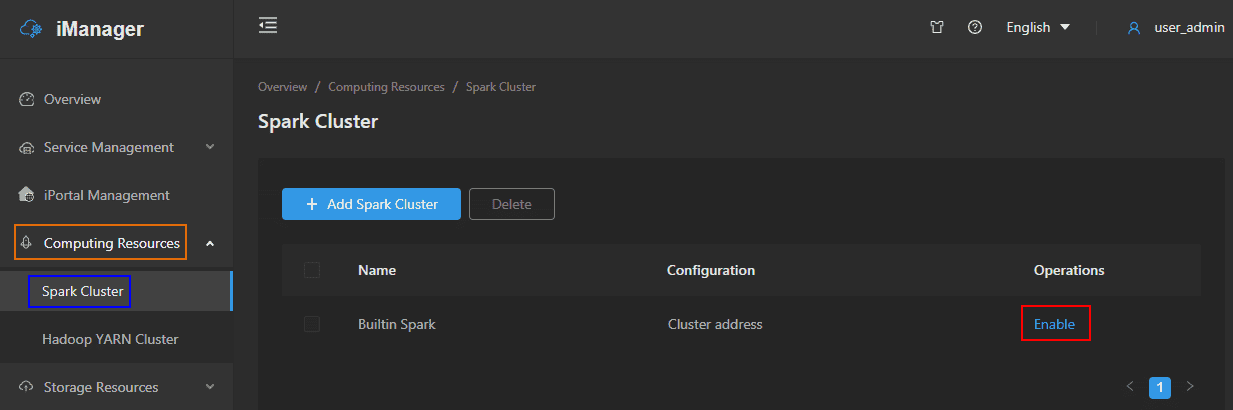The width and height of the screenshot is (1233, 410).
Task: Click the Storage Resources cloud icon
Action: pyautogui.click(x=27, y=387)
